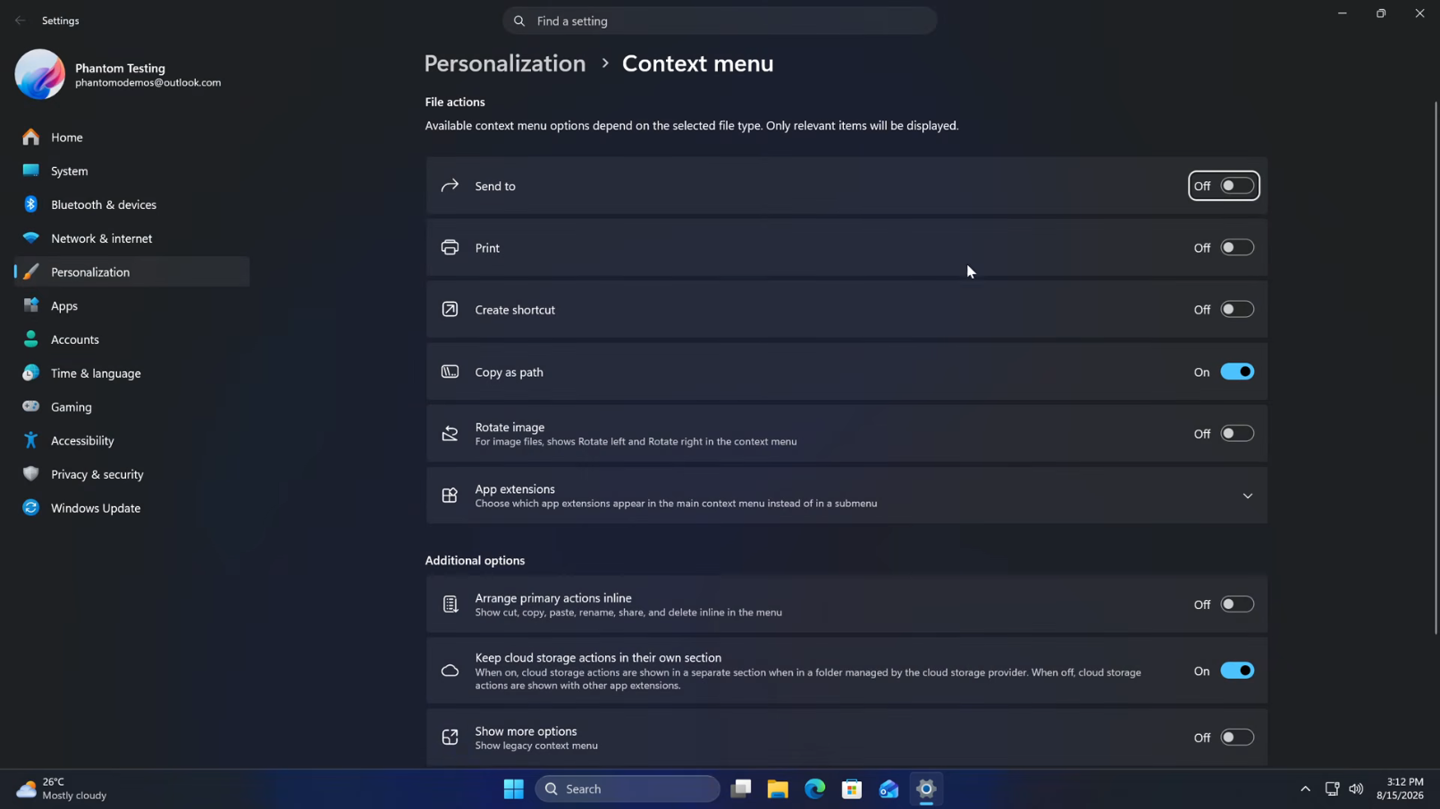Click the settings page vertical scrollbar

[1436, 367]
